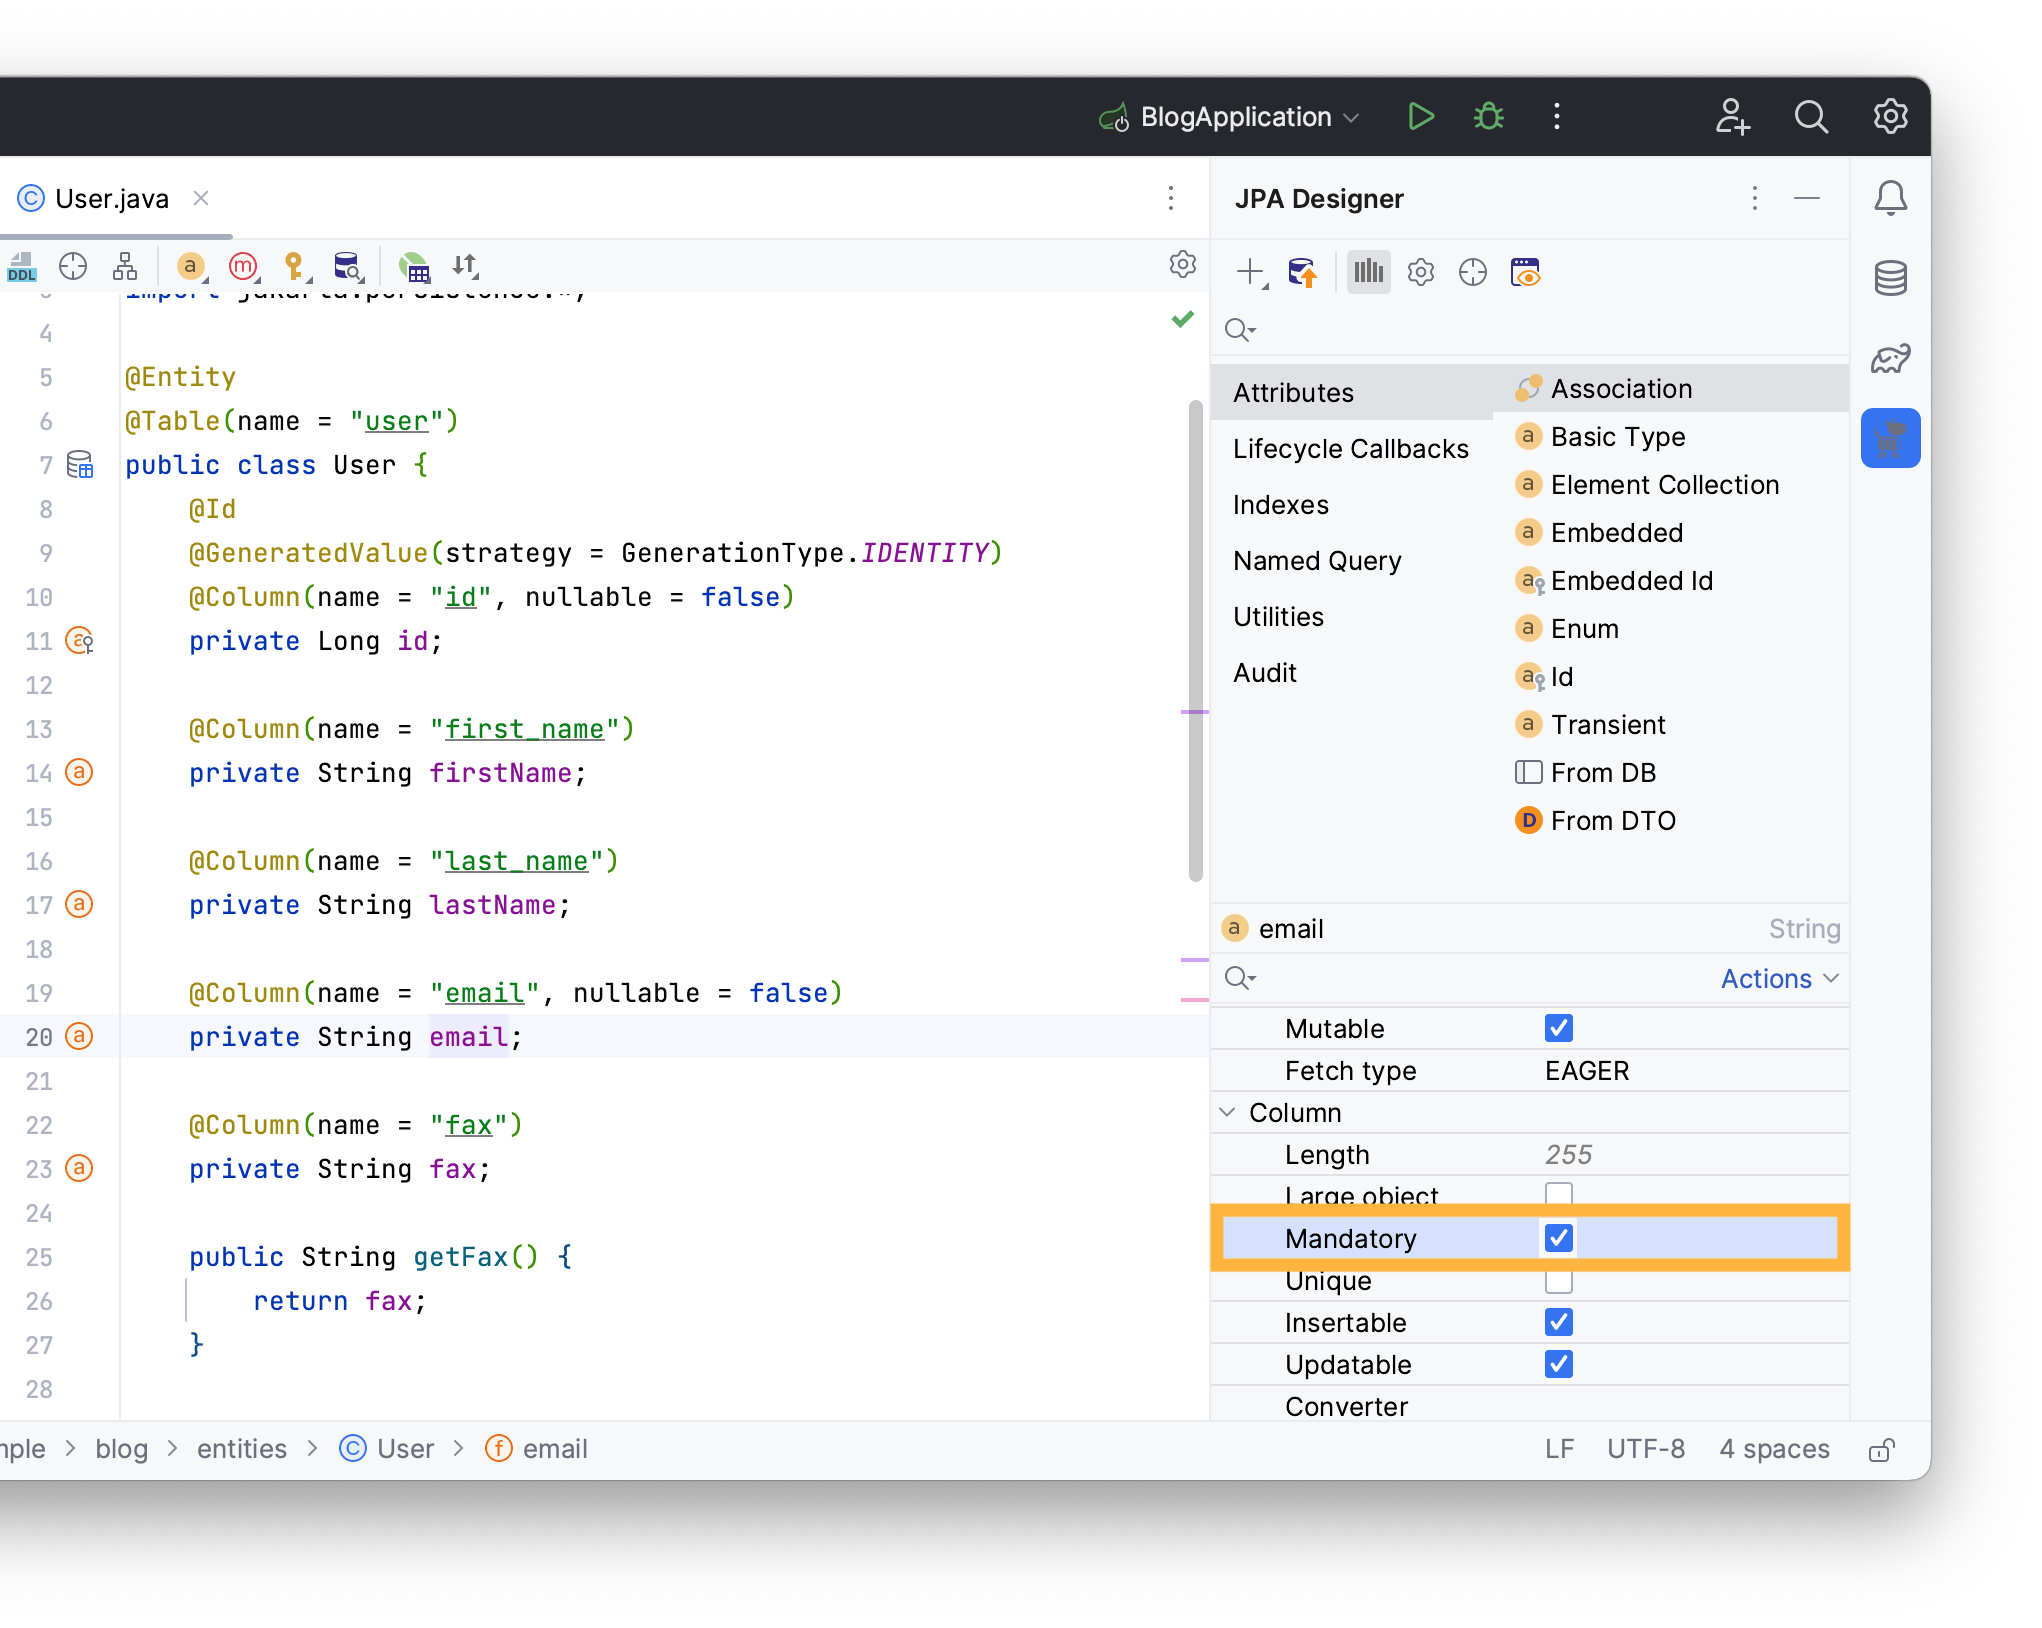Uncheck the Mandatory checkbox for email
Viewport: 2042px width, 1628px height.
(x=1558, y=1238)
